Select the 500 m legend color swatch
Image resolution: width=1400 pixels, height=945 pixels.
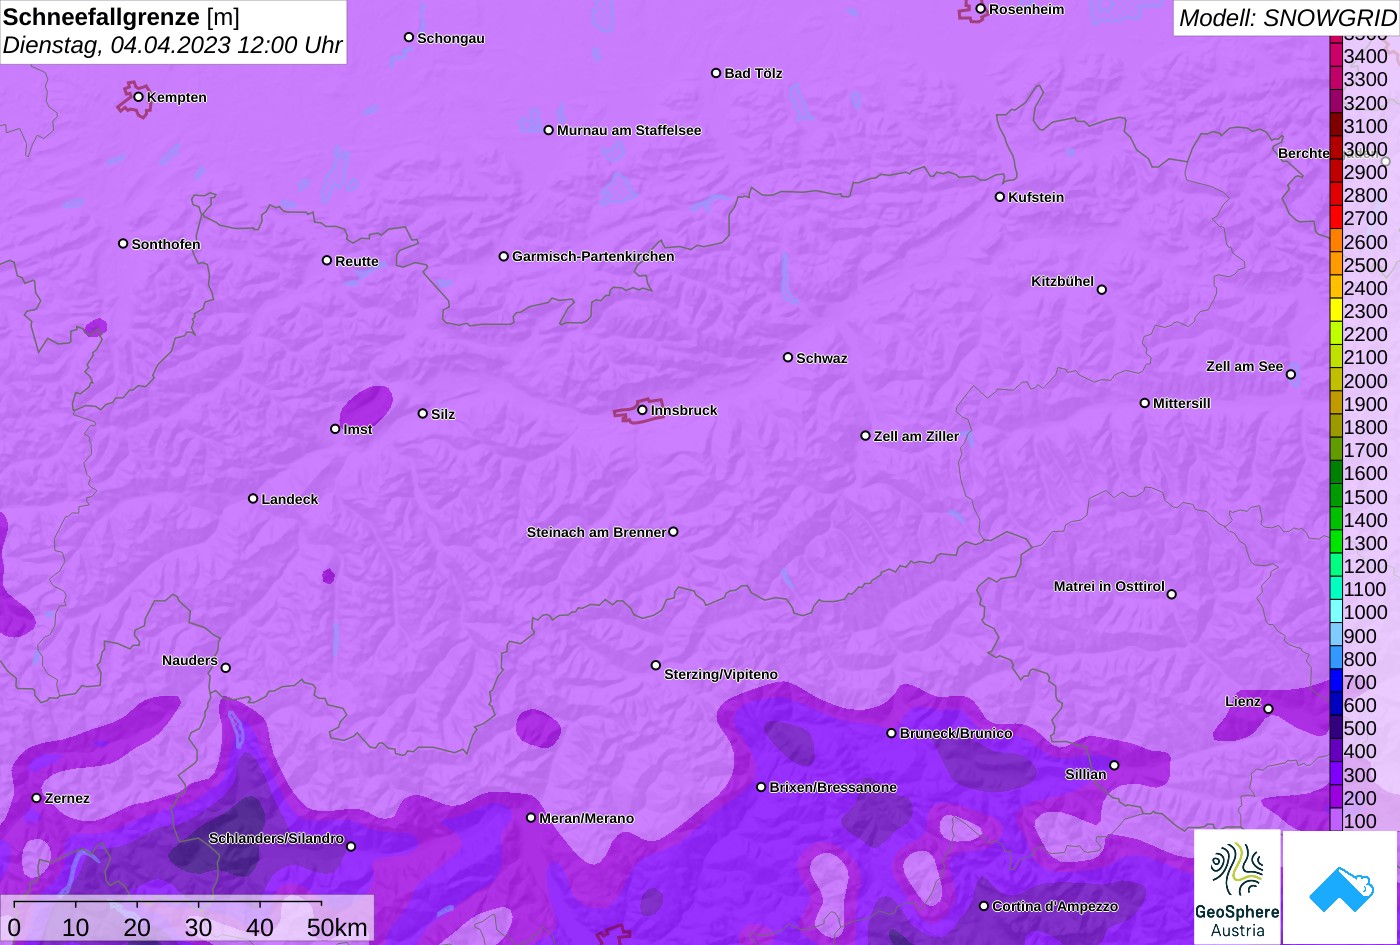click(x=1336, y=728)
